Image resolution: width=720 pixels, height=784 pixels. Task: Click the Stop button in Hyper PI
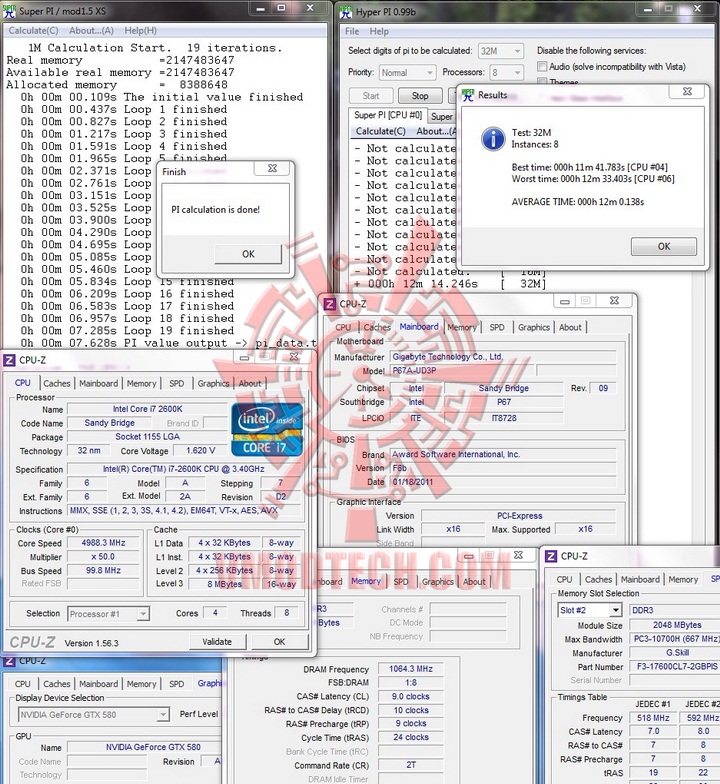[420, 96]
